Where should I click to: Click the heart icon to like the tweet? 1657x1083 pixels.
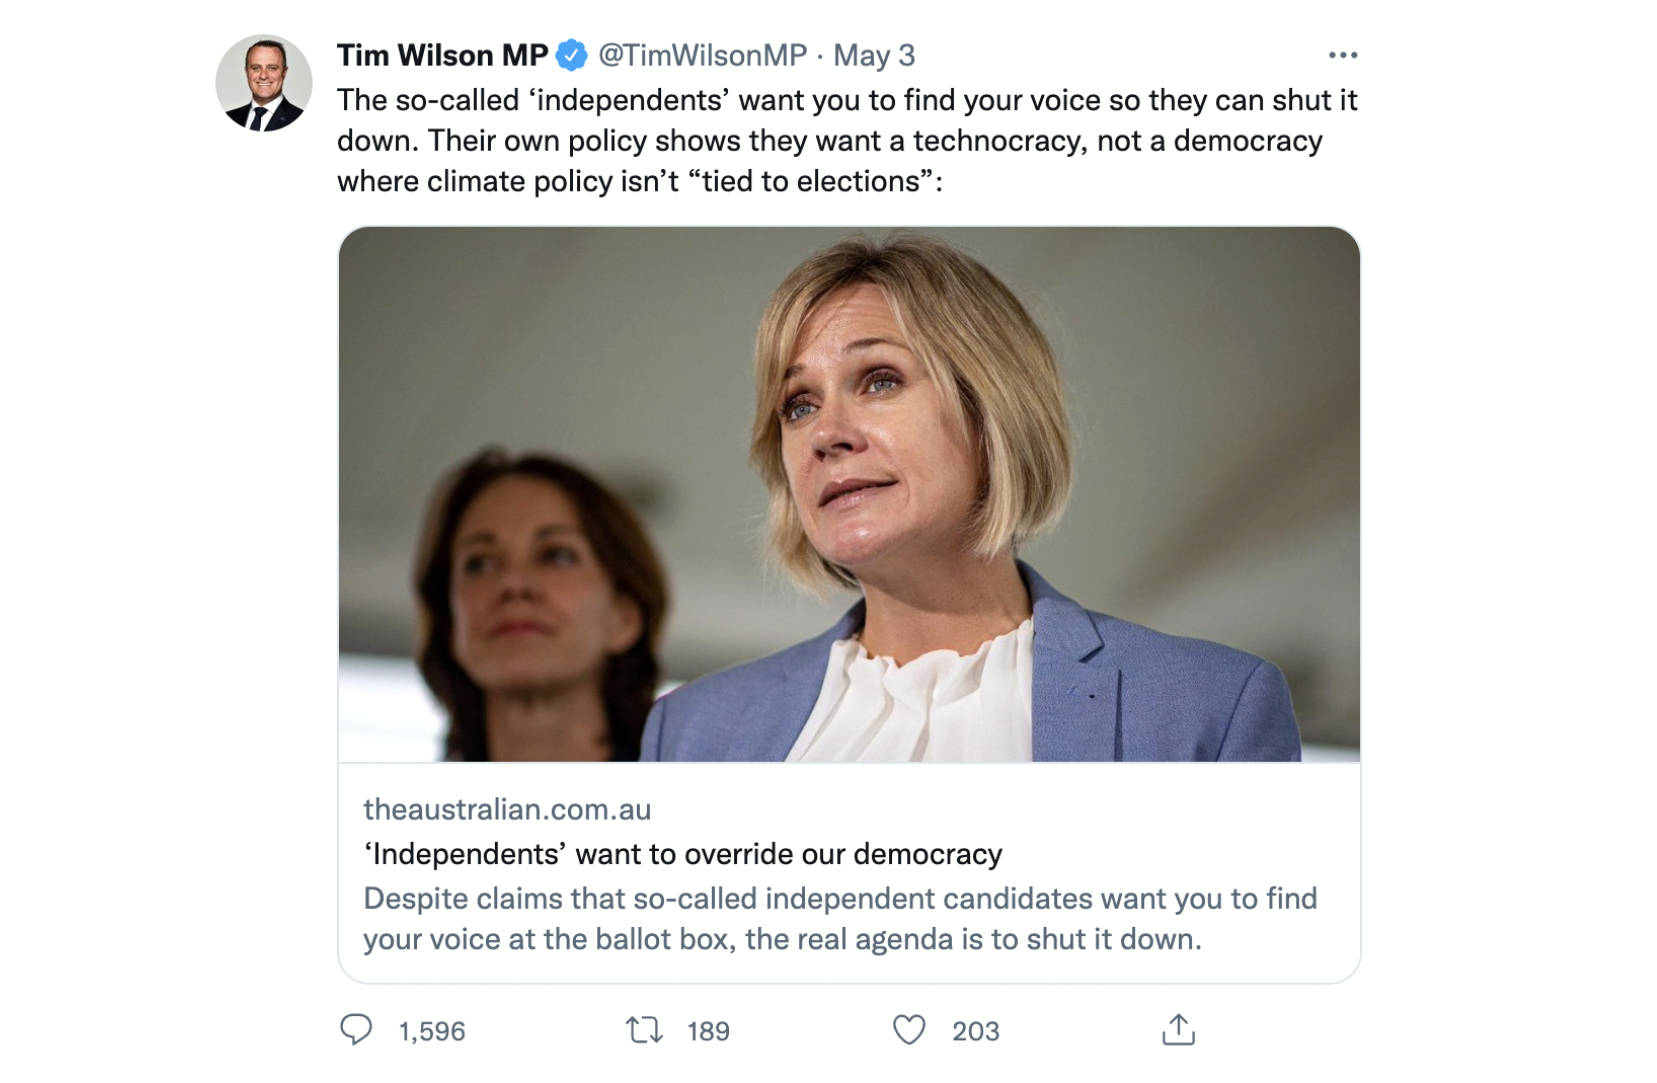tap(910, 1030)
